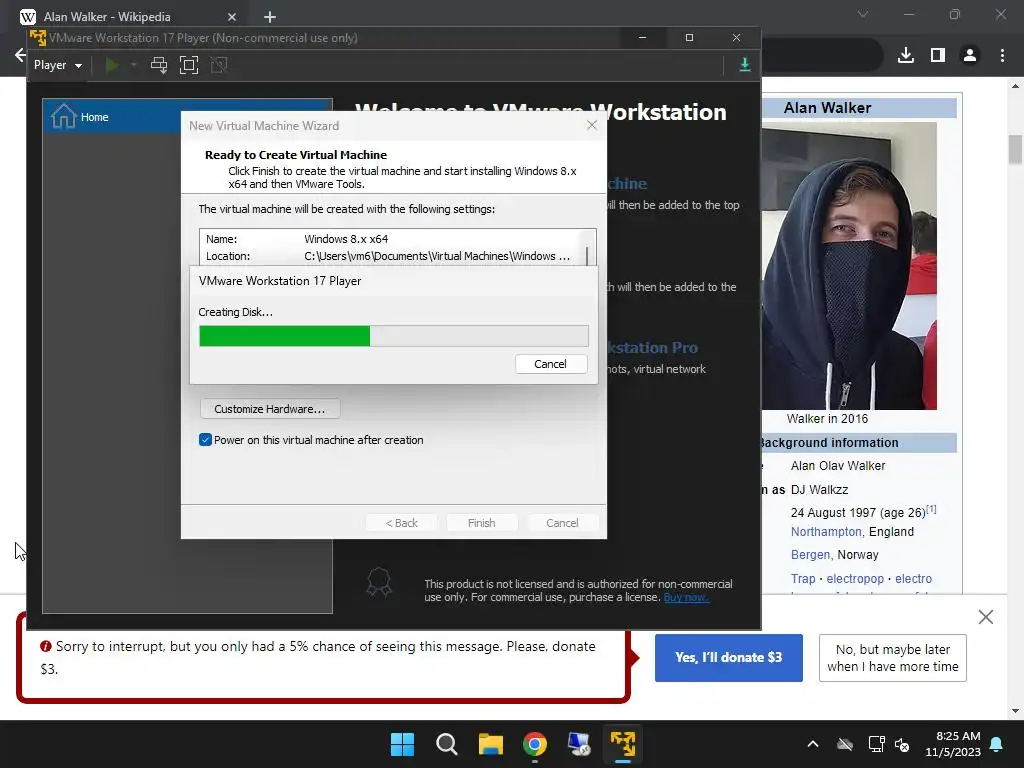Open notifications bell icon
Image resolution: width=1024 pixels, height=768 pixels.
997,744
